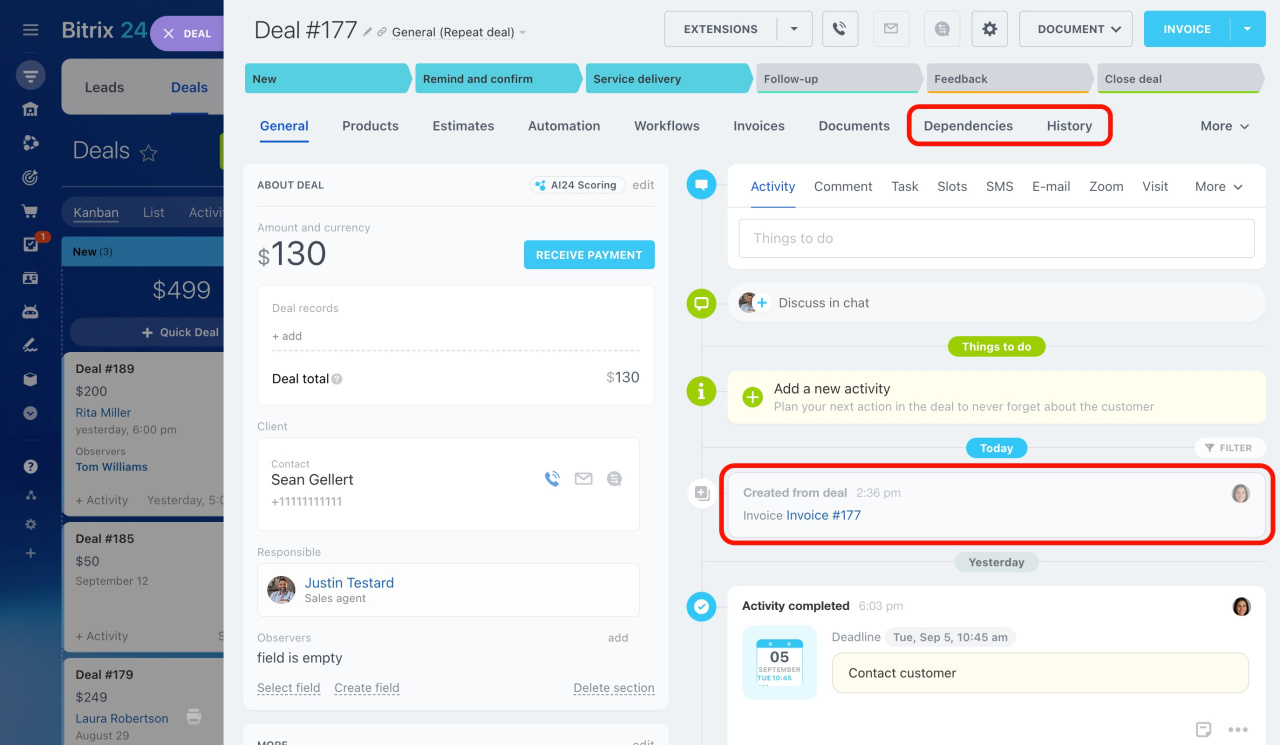Open the Automation tab
Screen dimensions: 1280x745
[564, 126]
